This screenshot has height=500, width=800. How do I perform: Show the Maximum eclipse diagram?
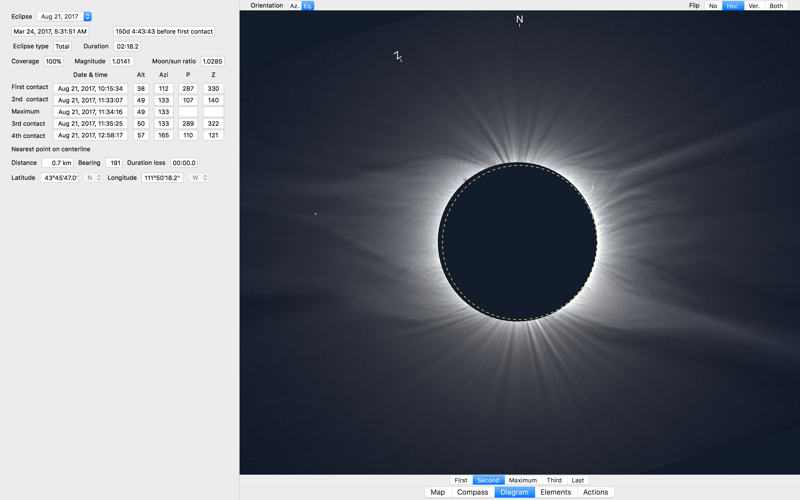coord(522,480)
